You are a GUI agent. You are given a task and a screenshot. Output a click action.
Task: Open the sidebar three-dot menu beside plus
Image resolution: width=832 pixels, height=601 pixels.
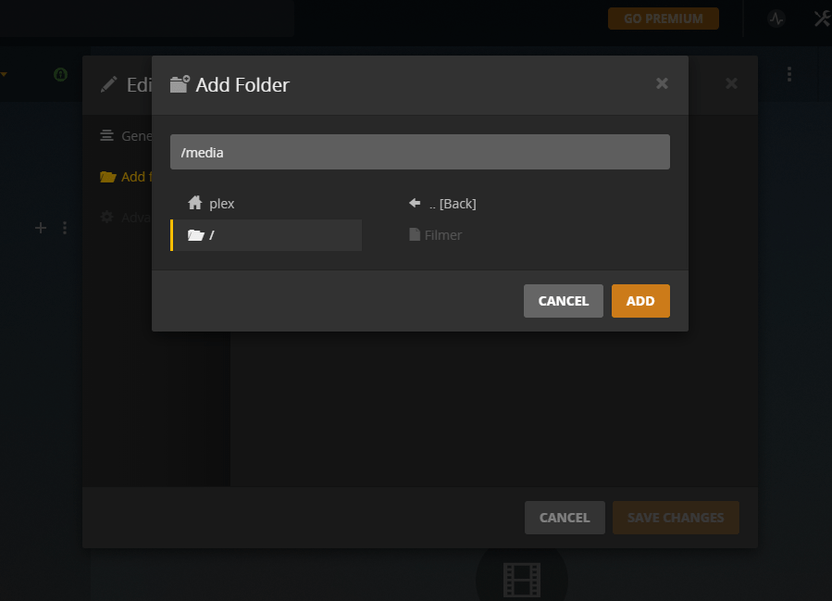[x=65, y=228]
